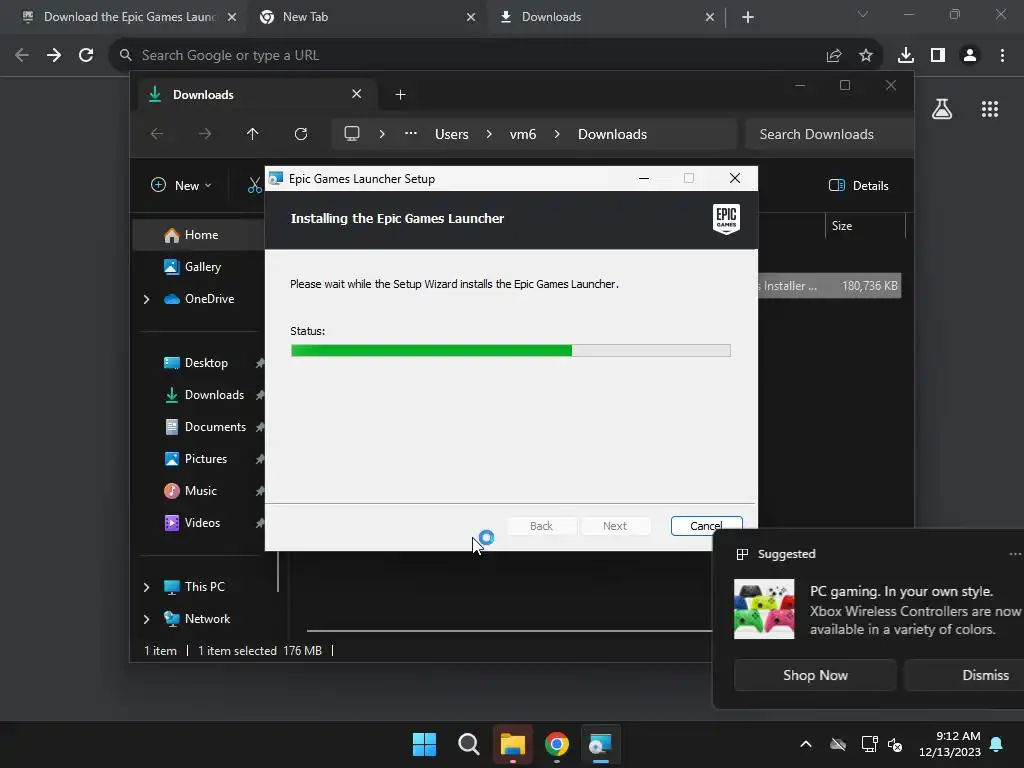Click the computer icon in Explorer's address bar
The width and height of the screenshot is (1024, 768).
[x=352, y=134]
